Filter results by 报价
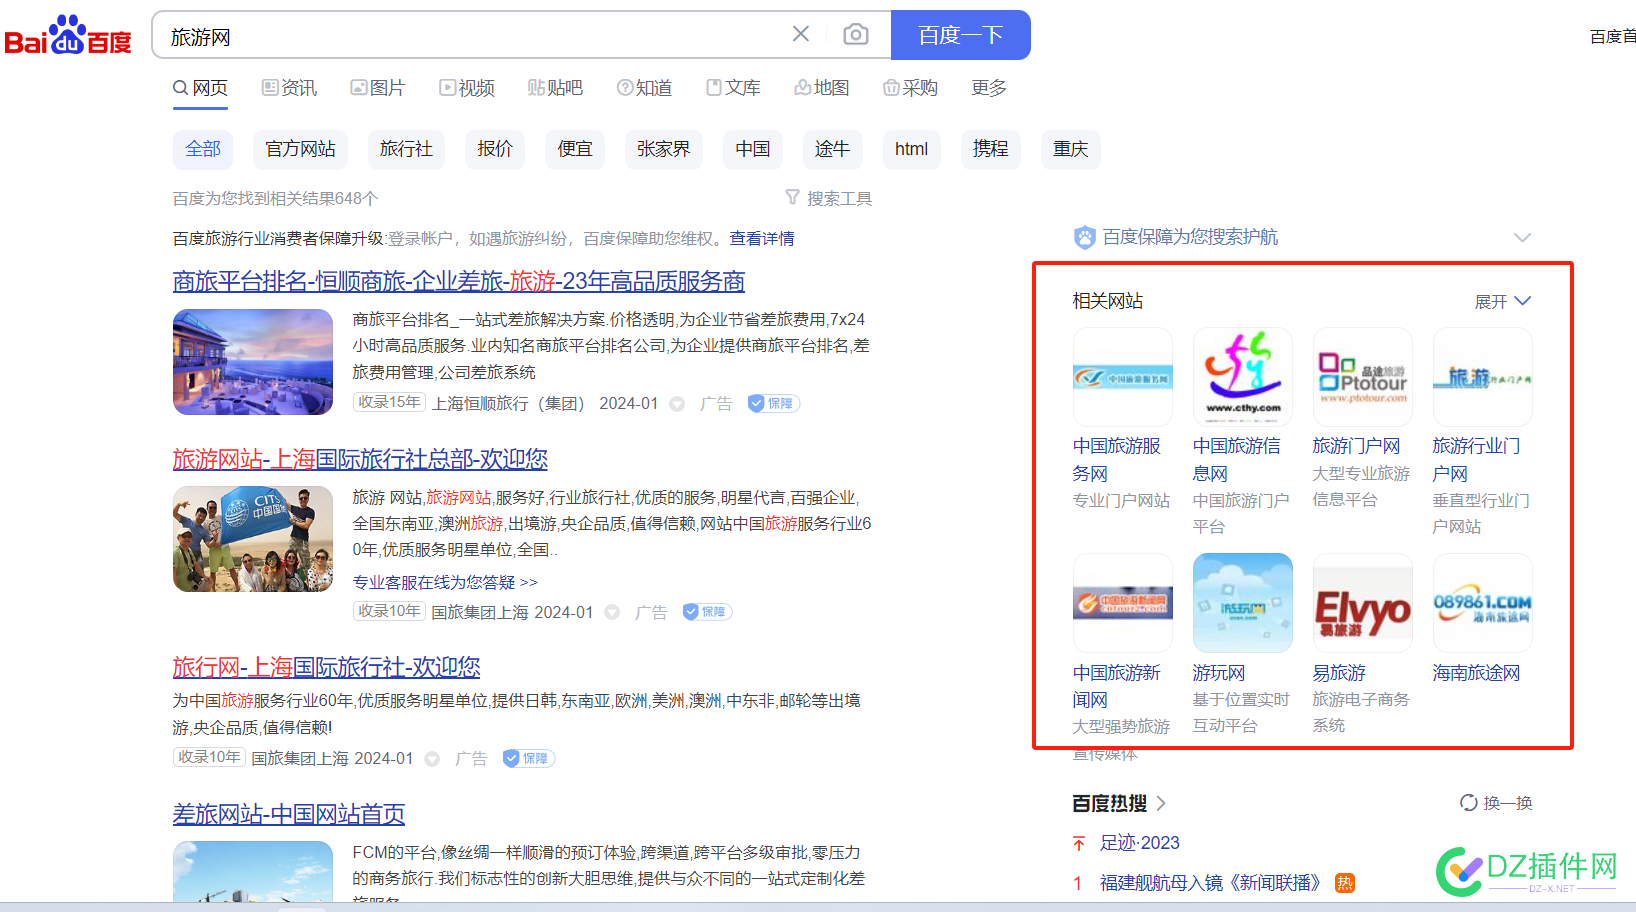1636x912 pixels. (495, 149)
